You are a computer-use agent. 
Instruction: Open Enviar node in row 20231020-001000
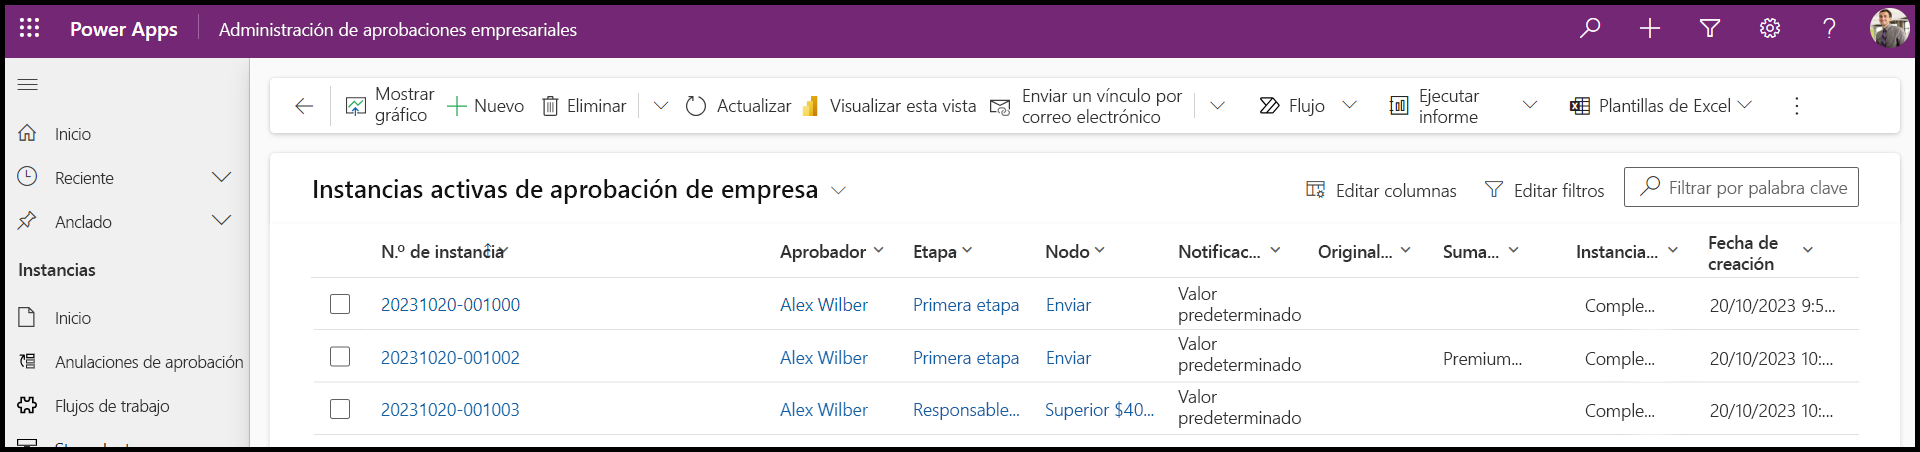tap(1068, 305)
